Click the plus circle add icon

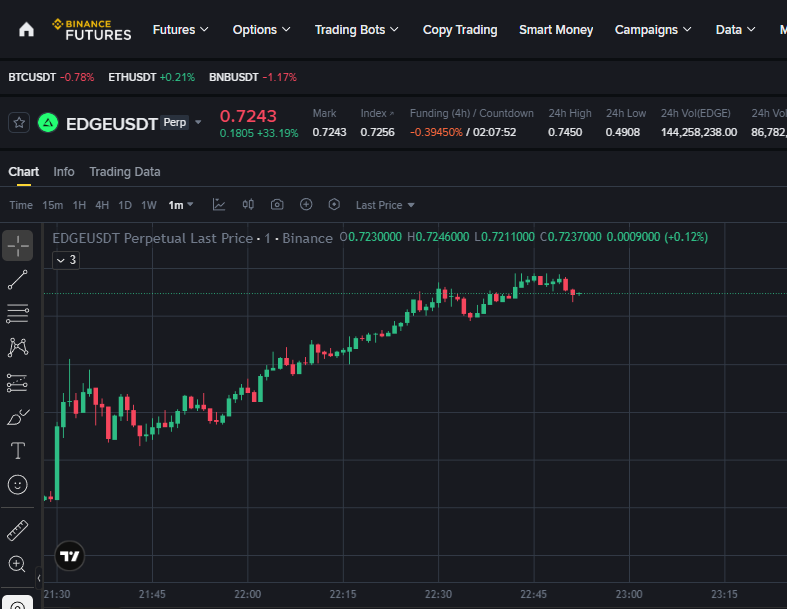(306, 204)
